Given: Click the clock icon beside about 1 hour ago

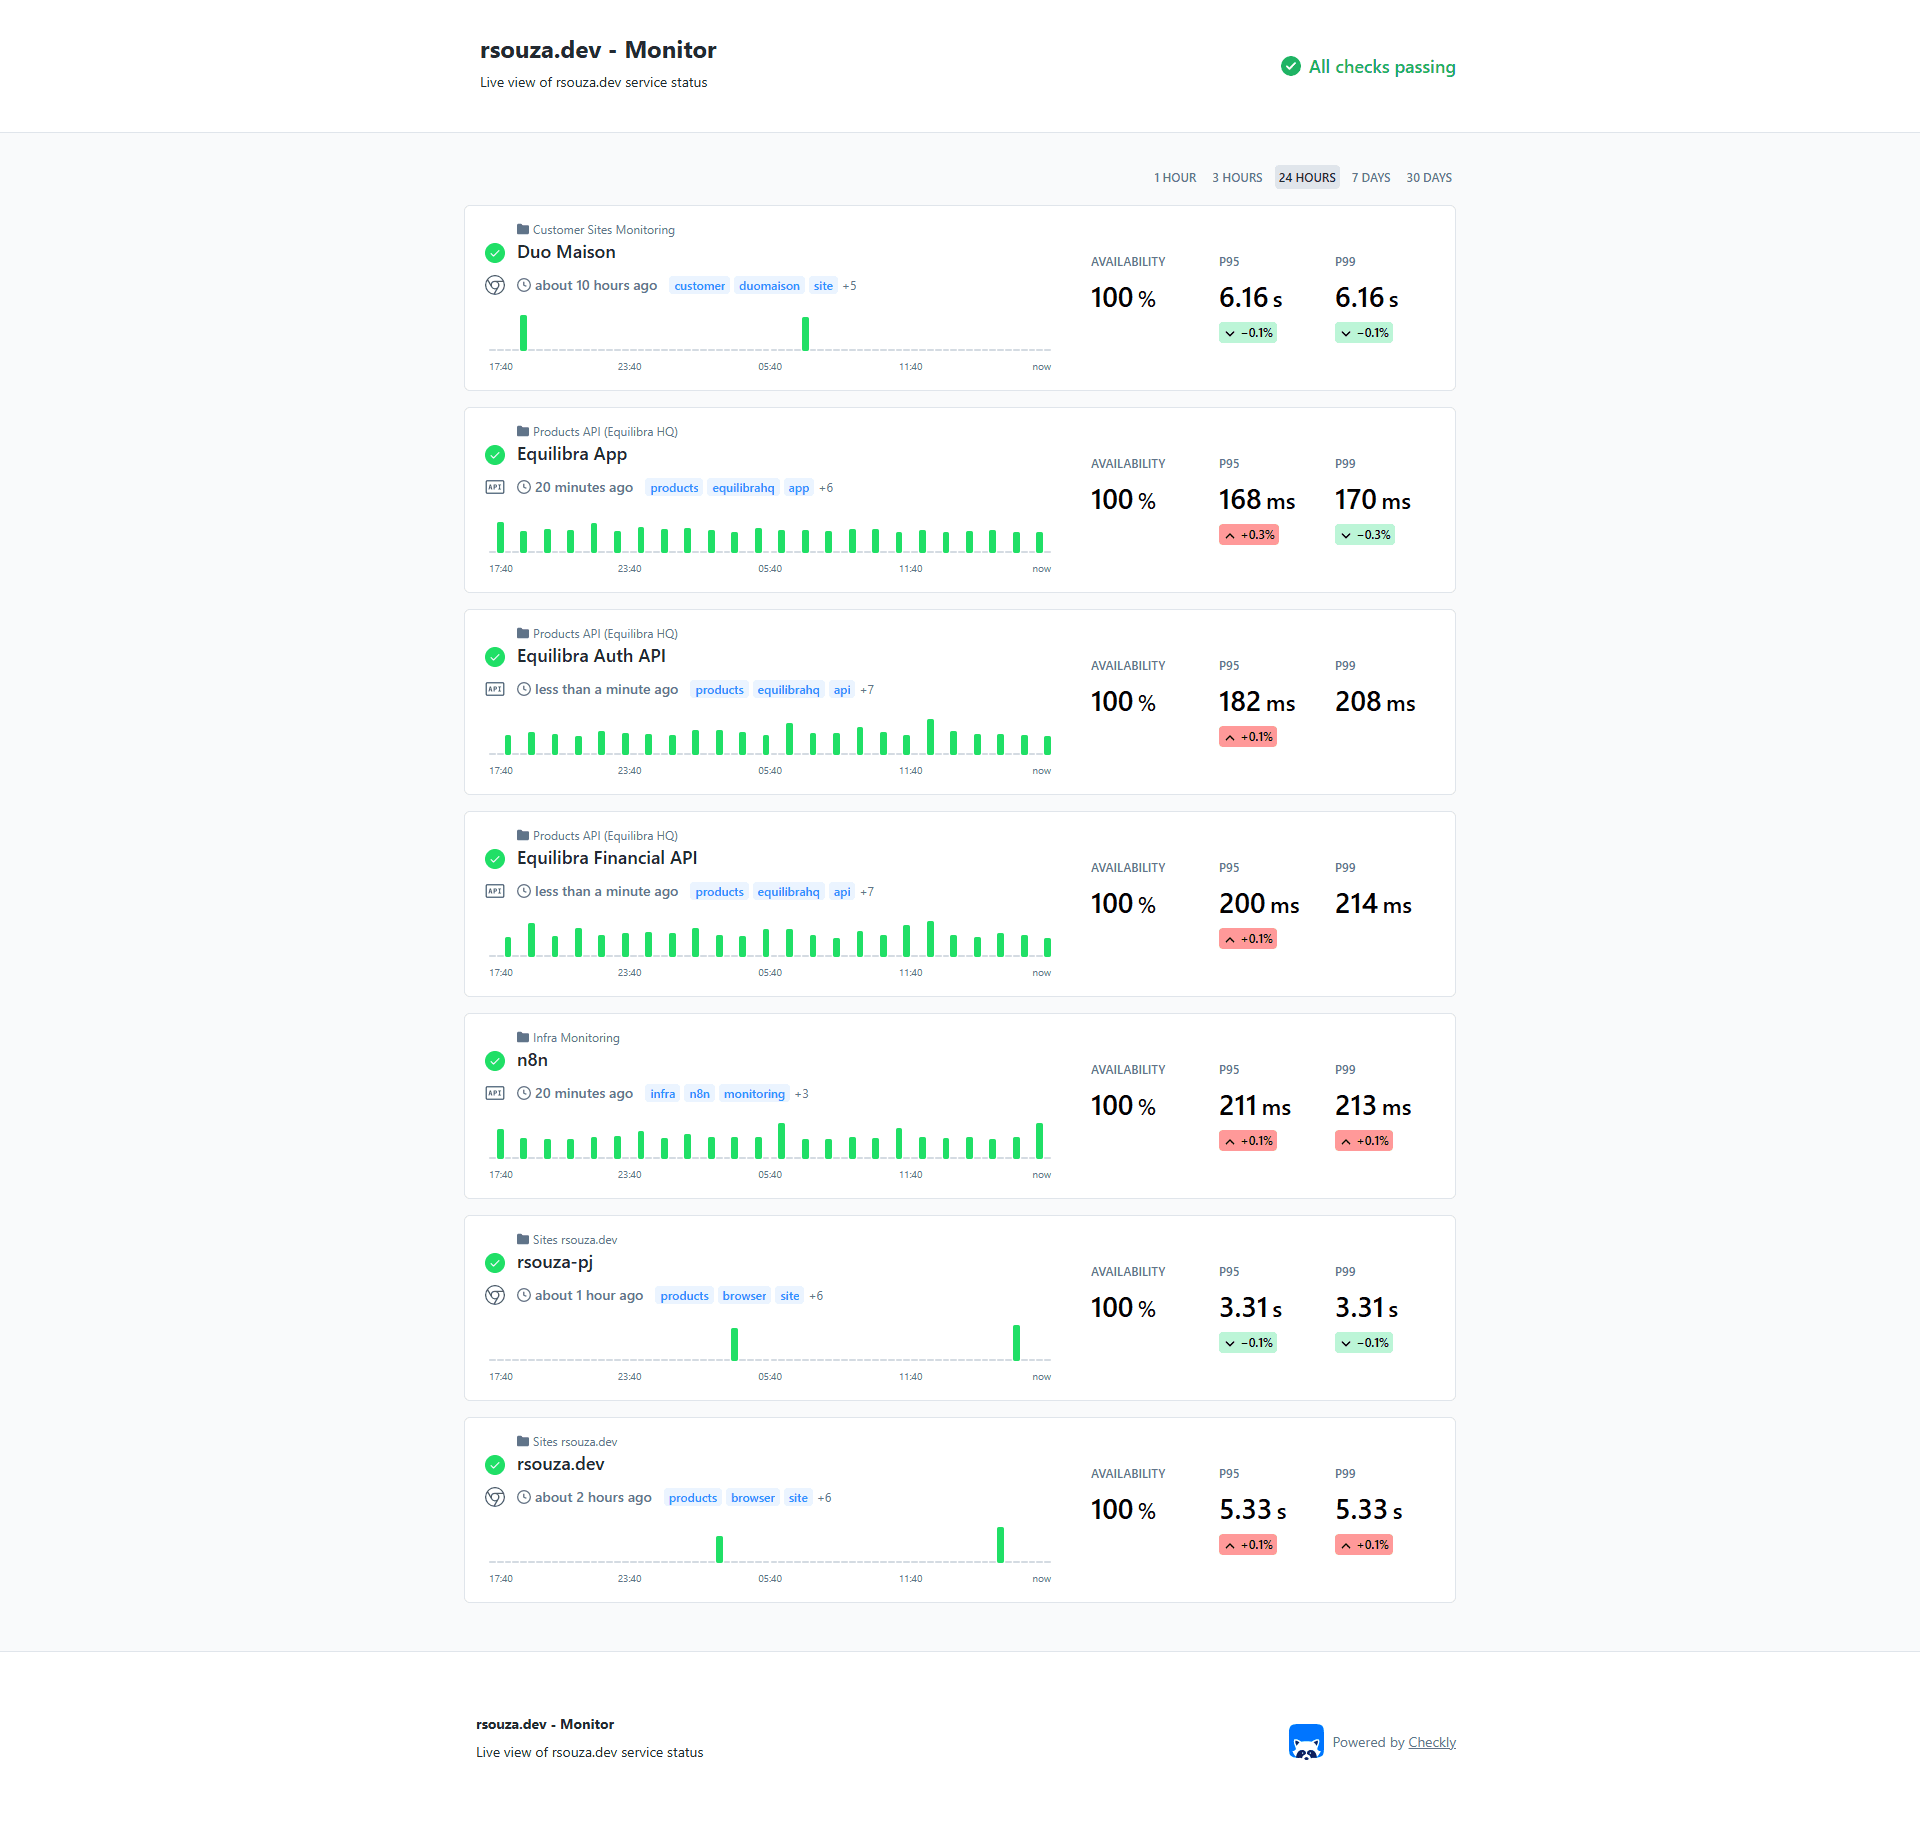Looking at the screenshot, I should [x=524, y=1295].
